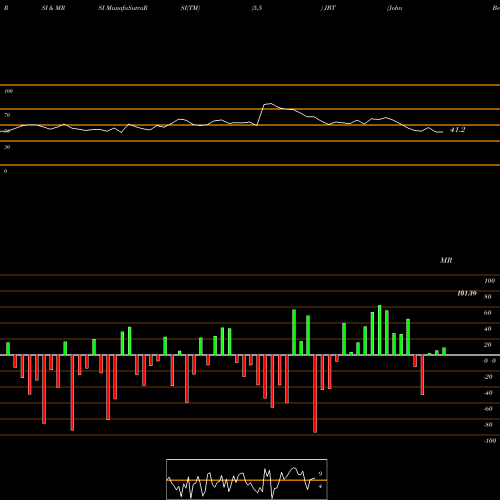This screenshot has width=500, height=500.
Task: Select the tallest green MR bar
Action: [x=380, y=330]
